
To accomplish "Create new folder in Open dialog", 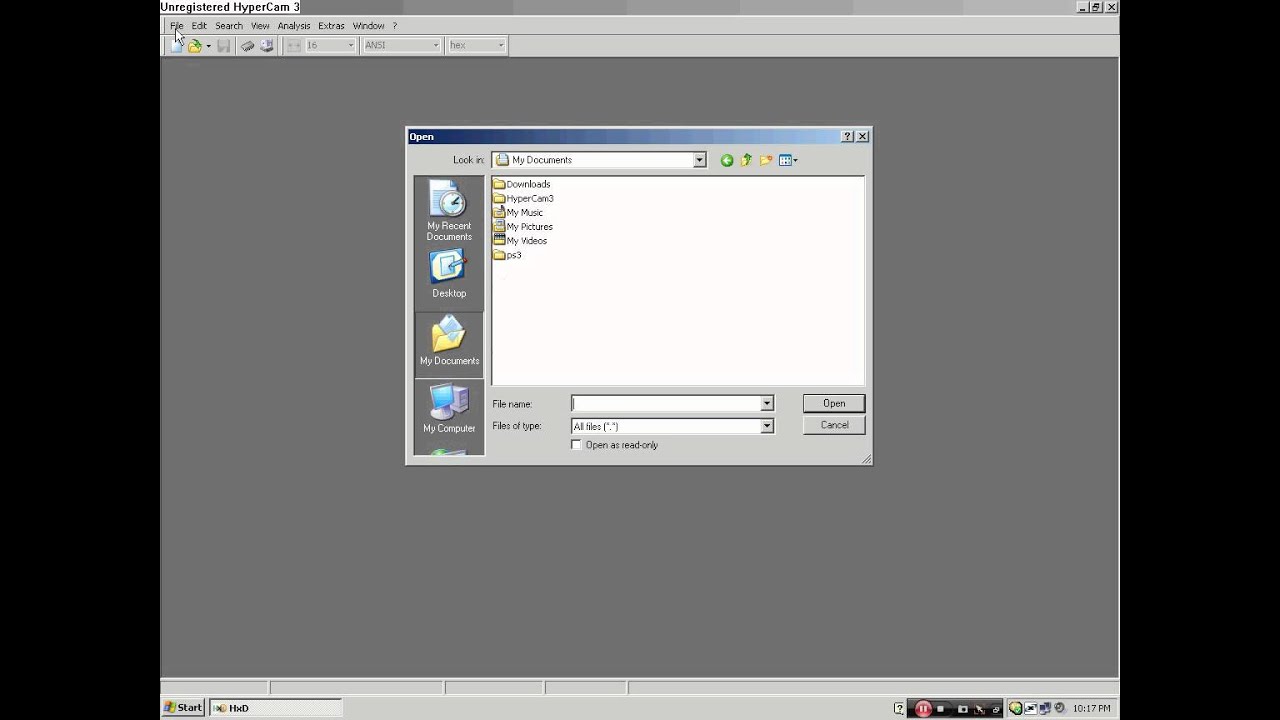I will click(x=766, y=160).
